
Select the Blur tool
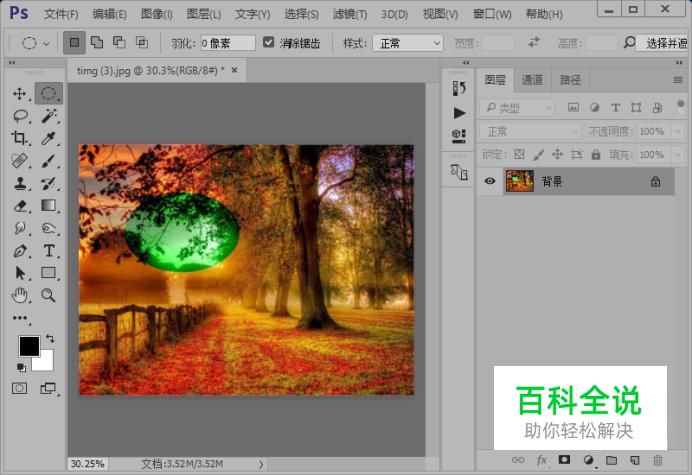19,228
